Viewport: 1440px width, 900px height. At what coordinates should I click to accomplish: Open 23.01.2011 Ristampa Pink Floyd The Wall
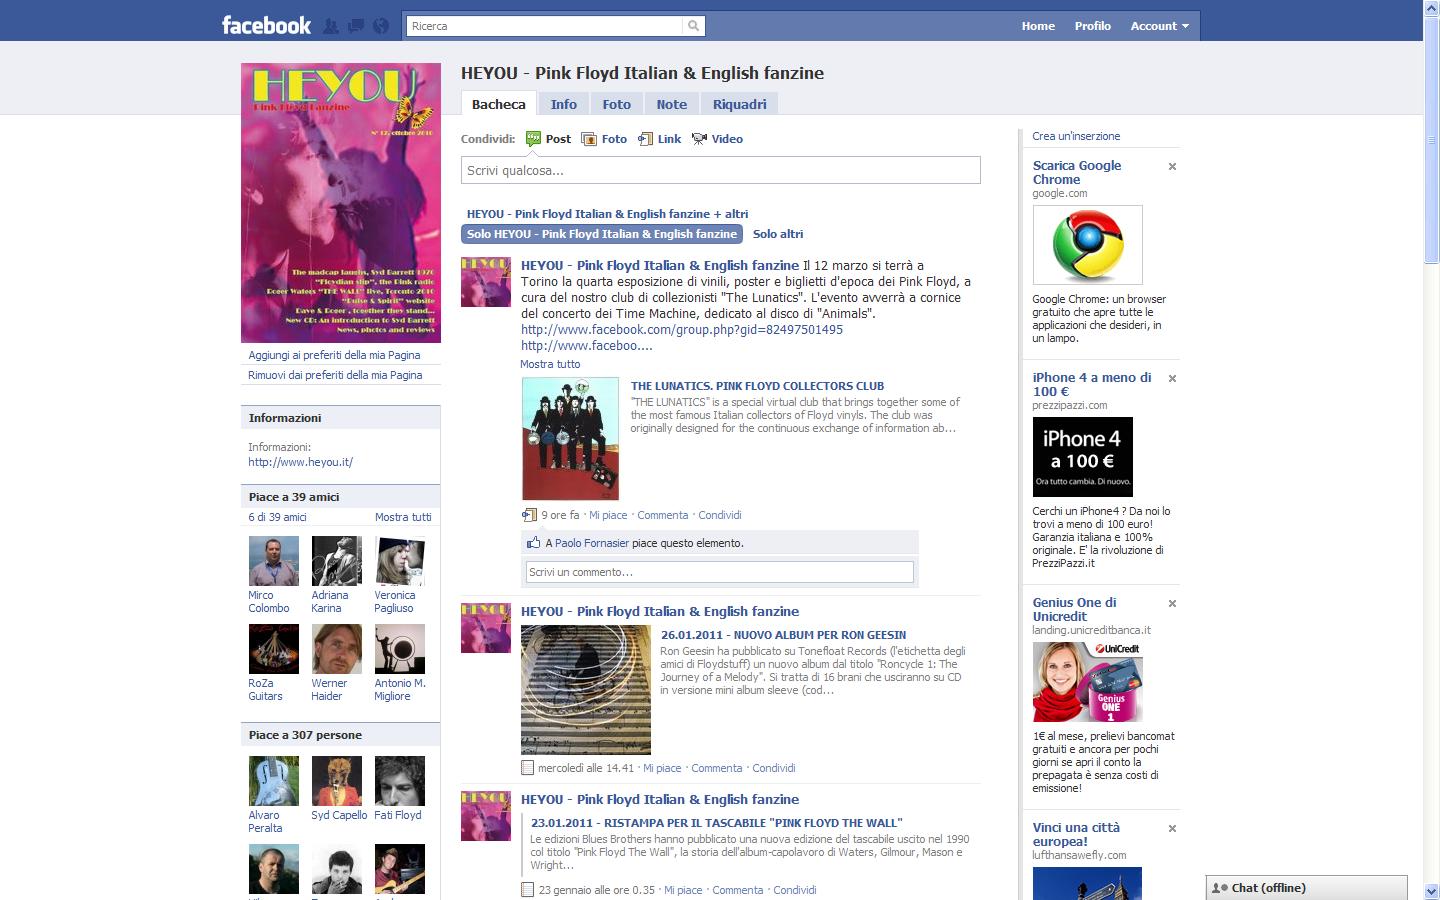tap(717, 823)
